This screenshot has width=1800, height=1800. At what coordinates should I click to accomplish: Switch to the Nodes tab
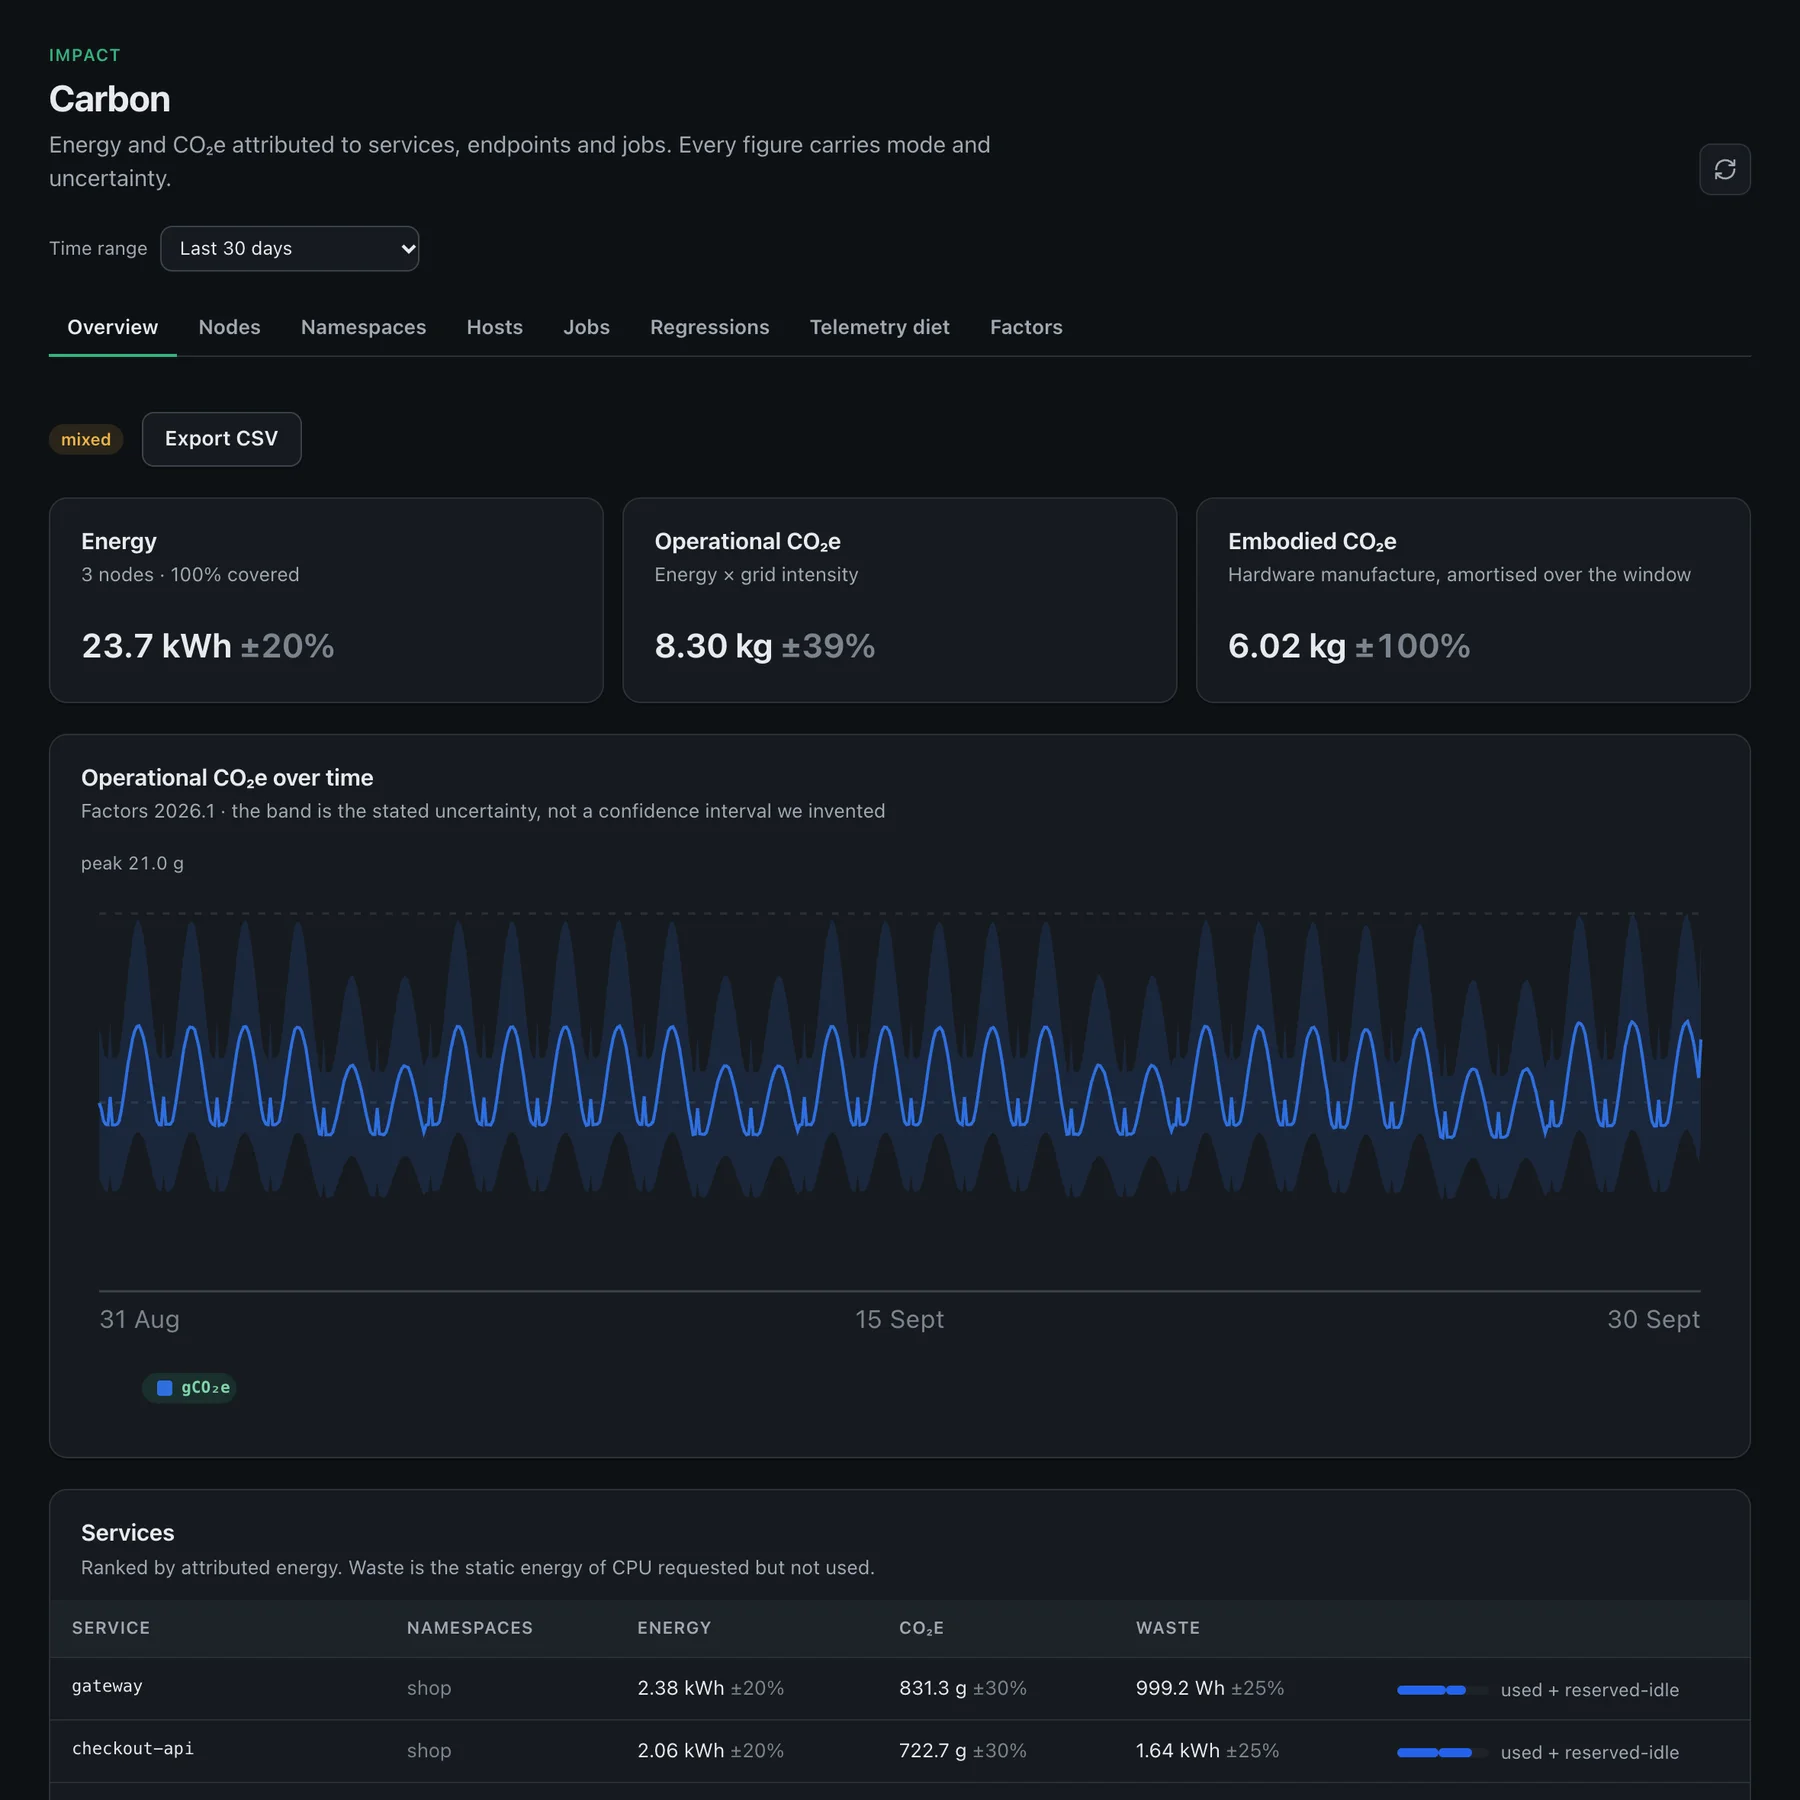[x=229, y=327]
